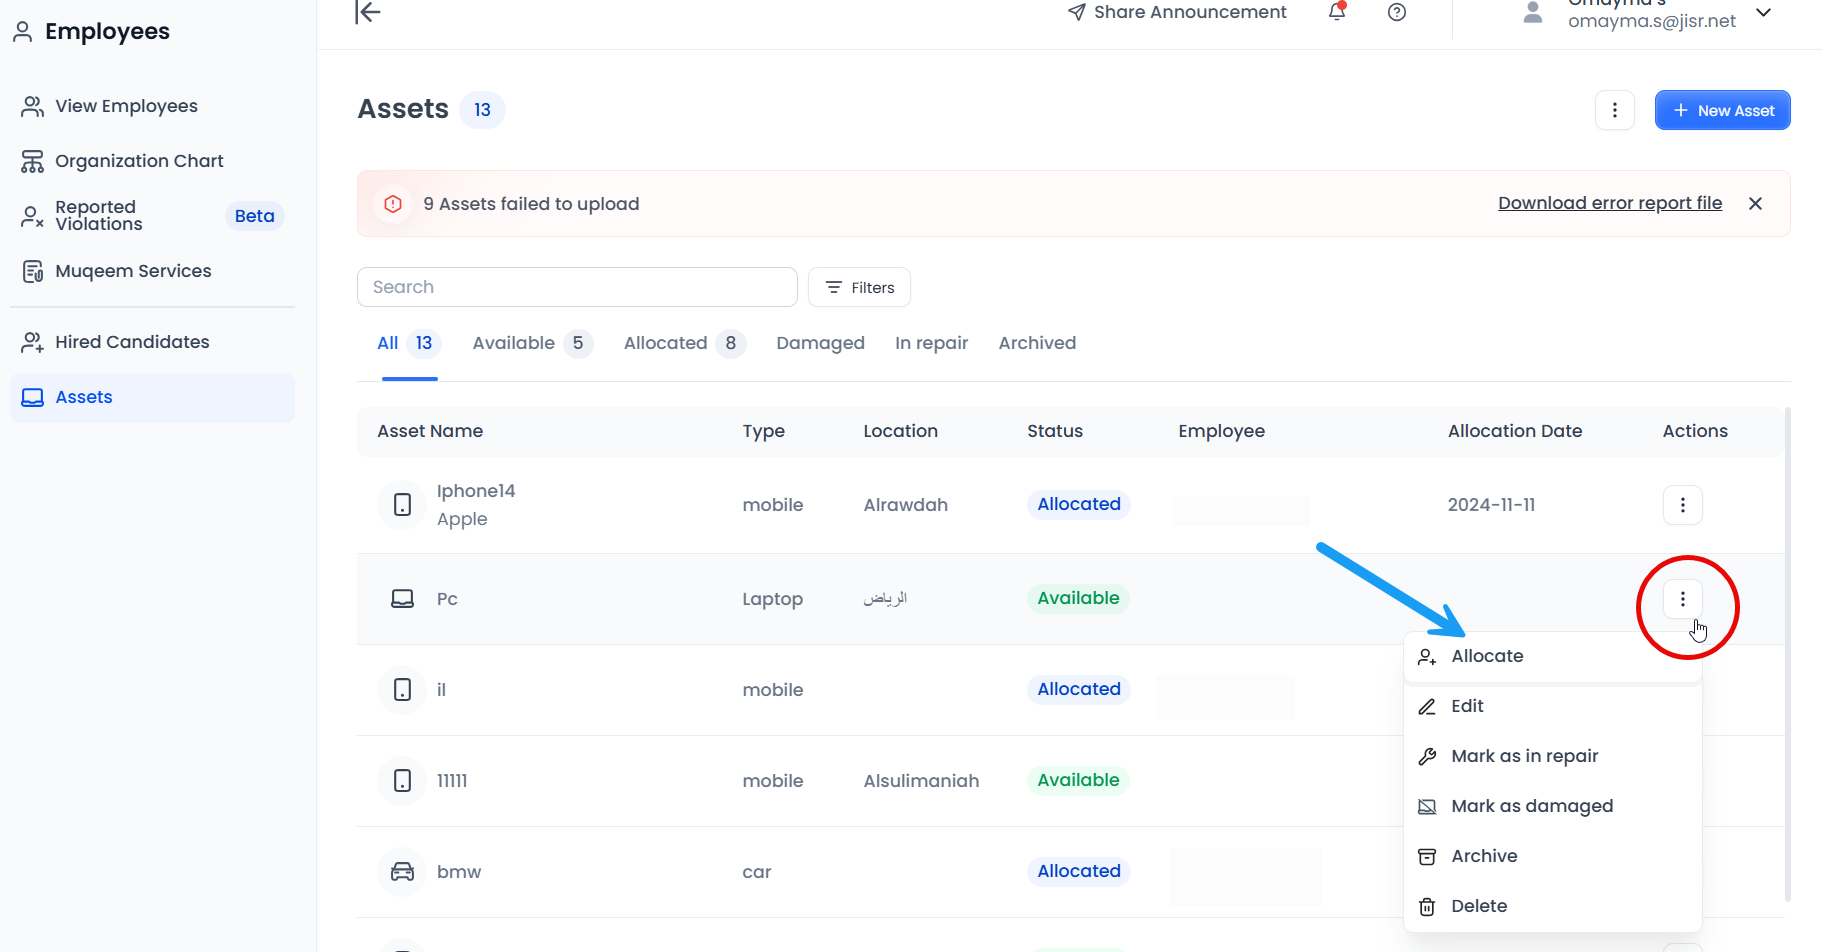
Task: Click the bmw car asset icon
Action: pos(402,872)
